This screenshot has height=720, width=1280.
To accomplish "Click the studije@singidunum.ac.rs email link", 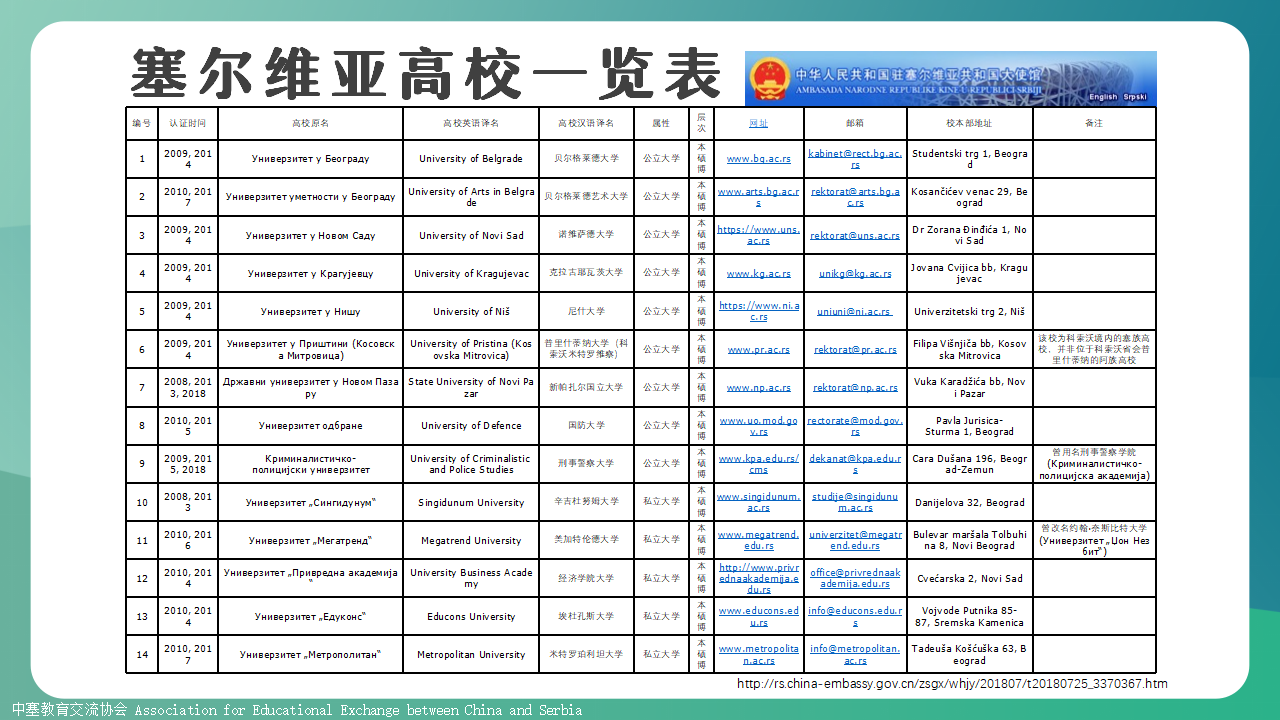I will coord(855,502).
